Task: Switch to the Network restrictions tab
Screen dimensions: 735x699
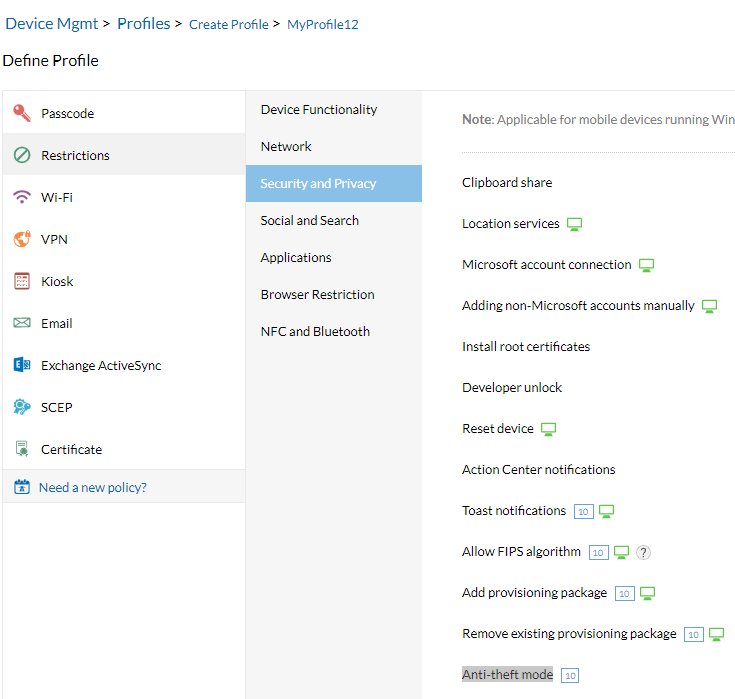Action: (x=286, y=146)
